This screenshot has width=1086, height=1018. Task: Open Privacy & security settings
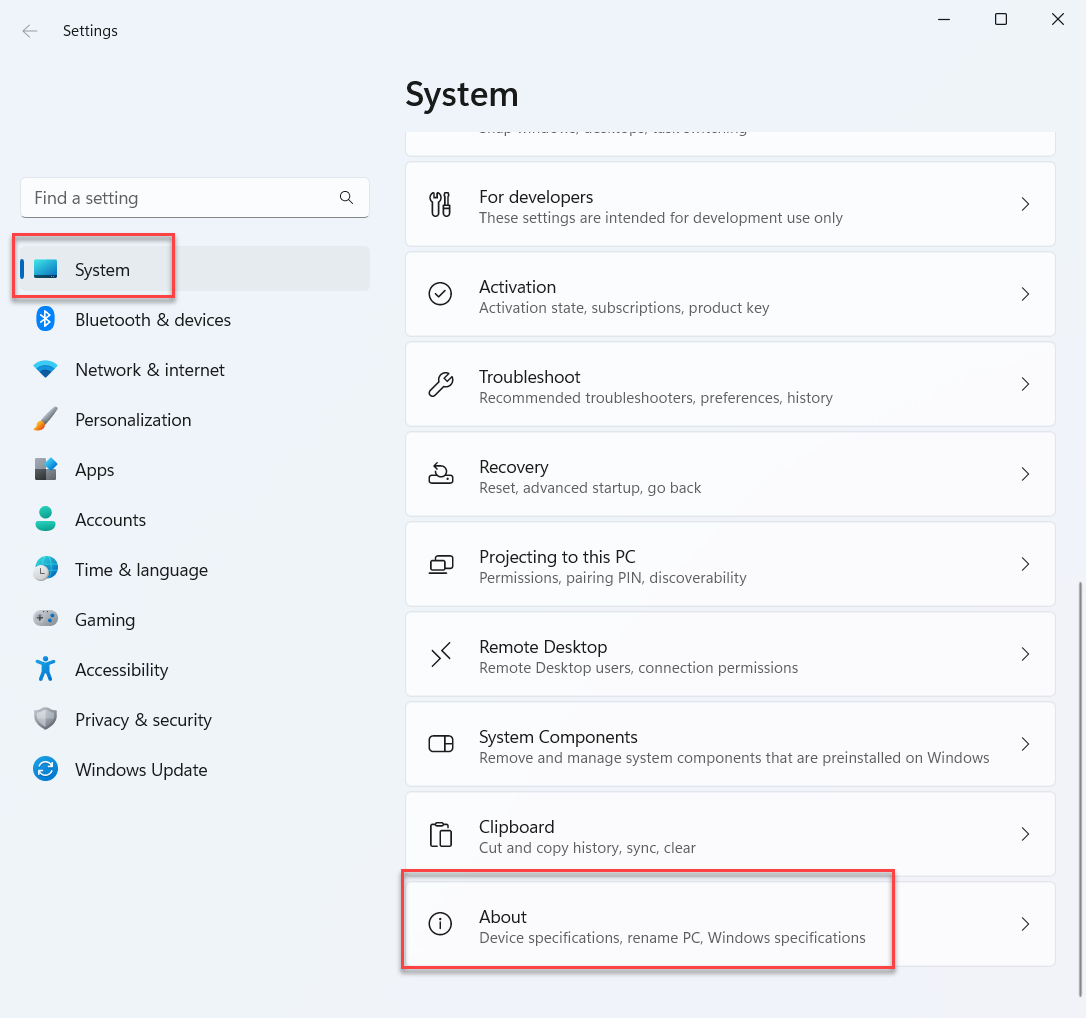click(x=195, y=719)
